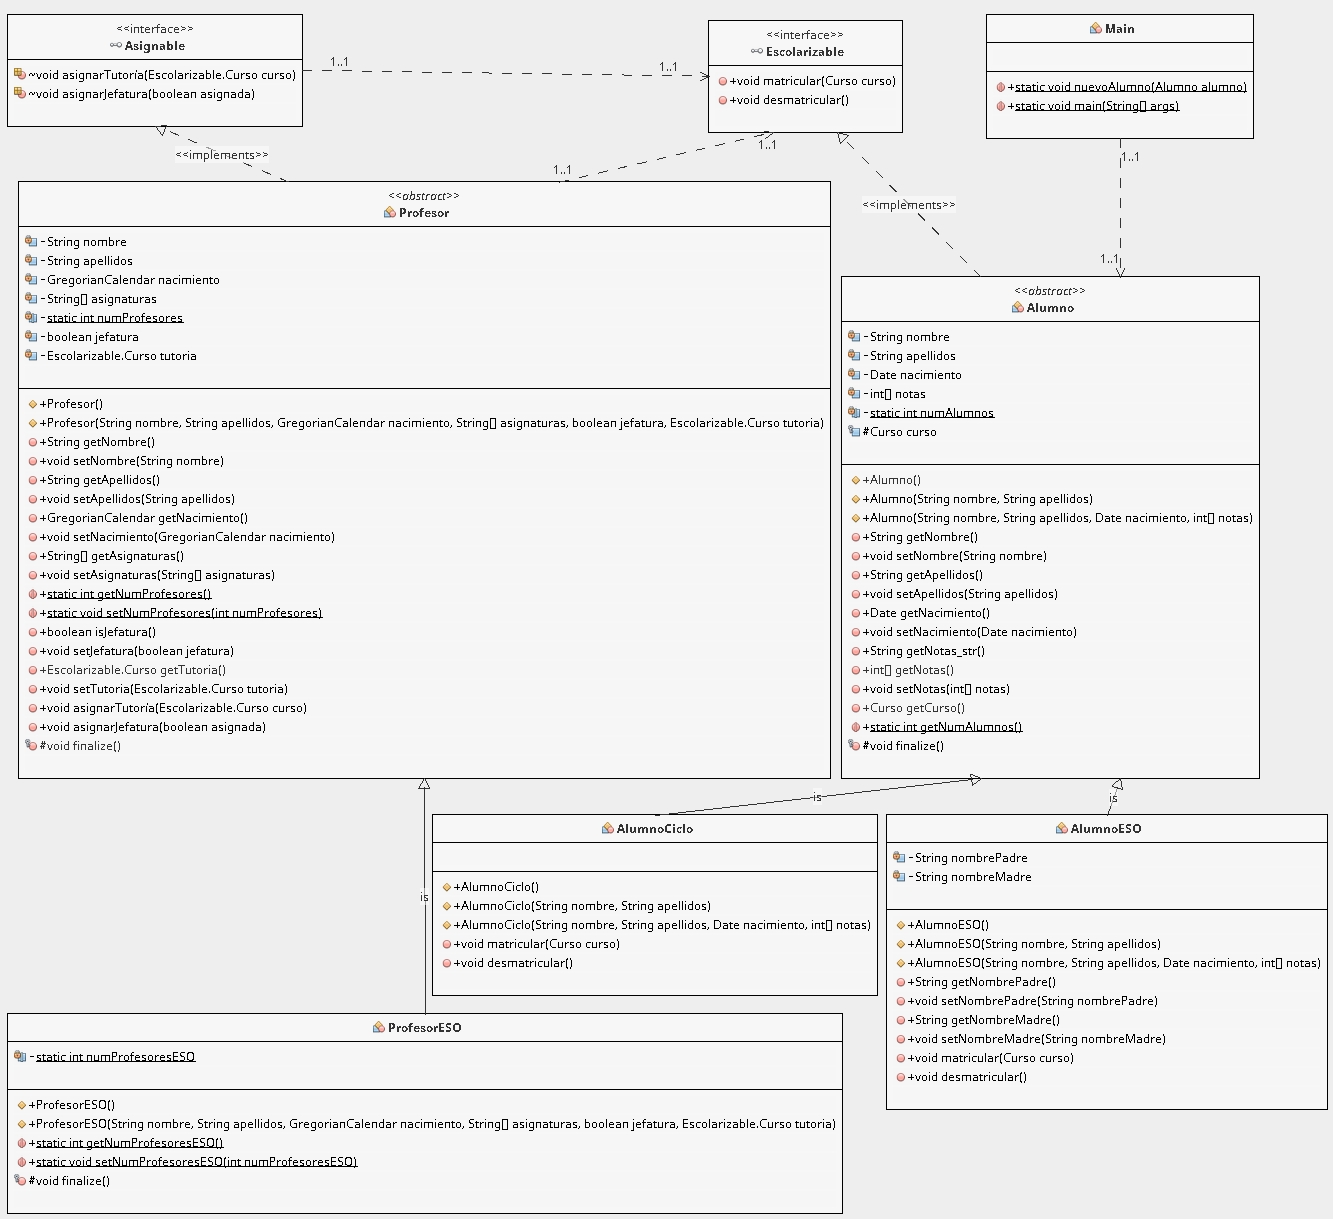Screen dimensions: 1333x1219
Task: Click the class icon beside the Alumno title
Action: 1018,308
